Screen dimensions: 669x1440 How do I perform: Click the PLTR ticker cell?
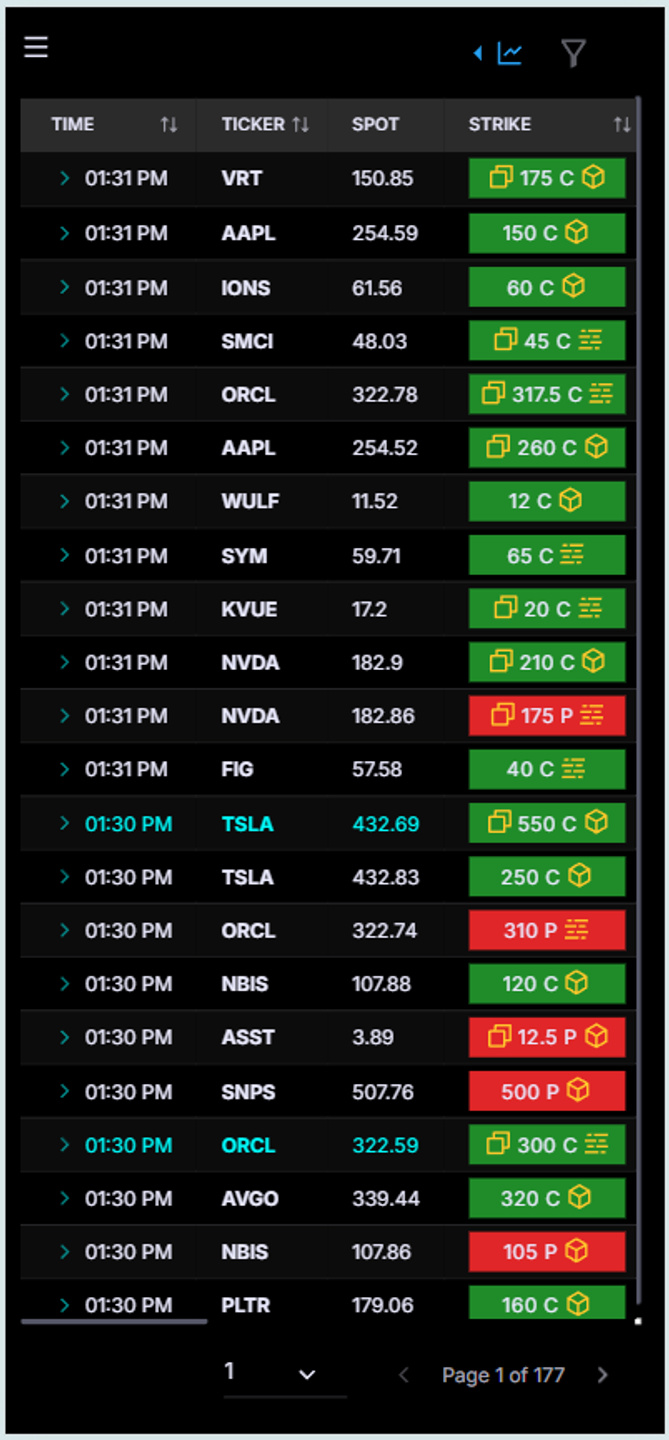246,1305
